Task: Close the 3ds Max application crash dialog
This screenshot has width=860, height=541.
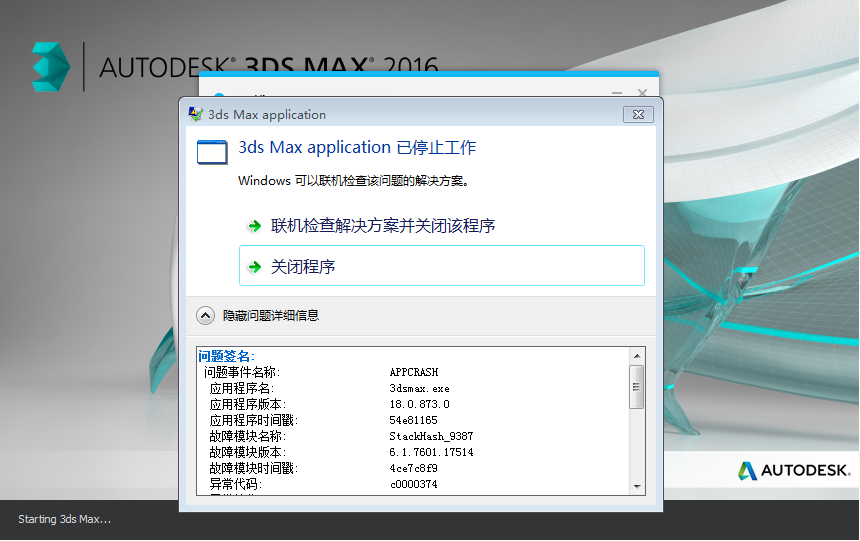Action: tap(638, 114)
